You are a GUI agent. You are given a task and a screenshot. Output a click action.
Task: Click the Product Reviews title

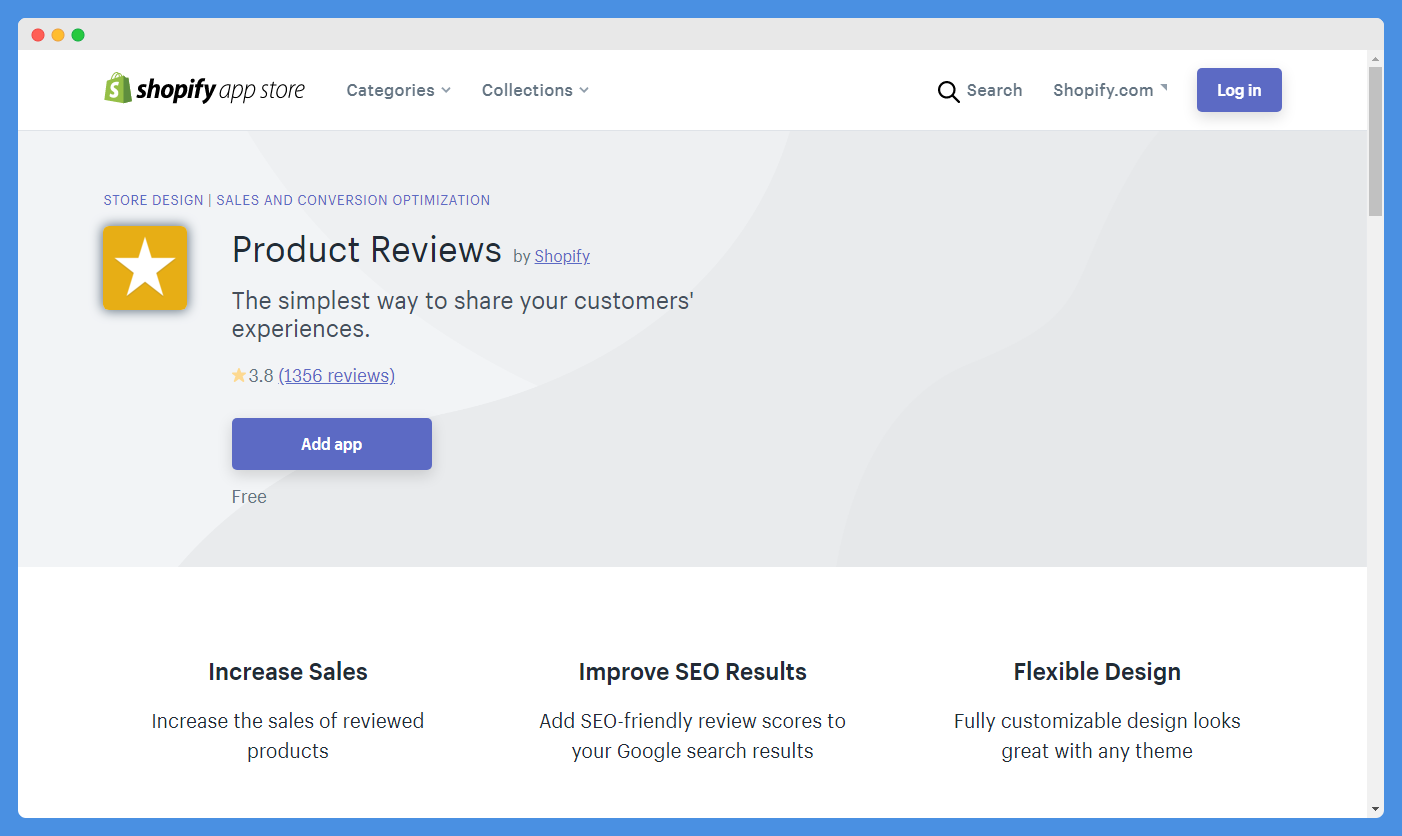pos(366,249)
